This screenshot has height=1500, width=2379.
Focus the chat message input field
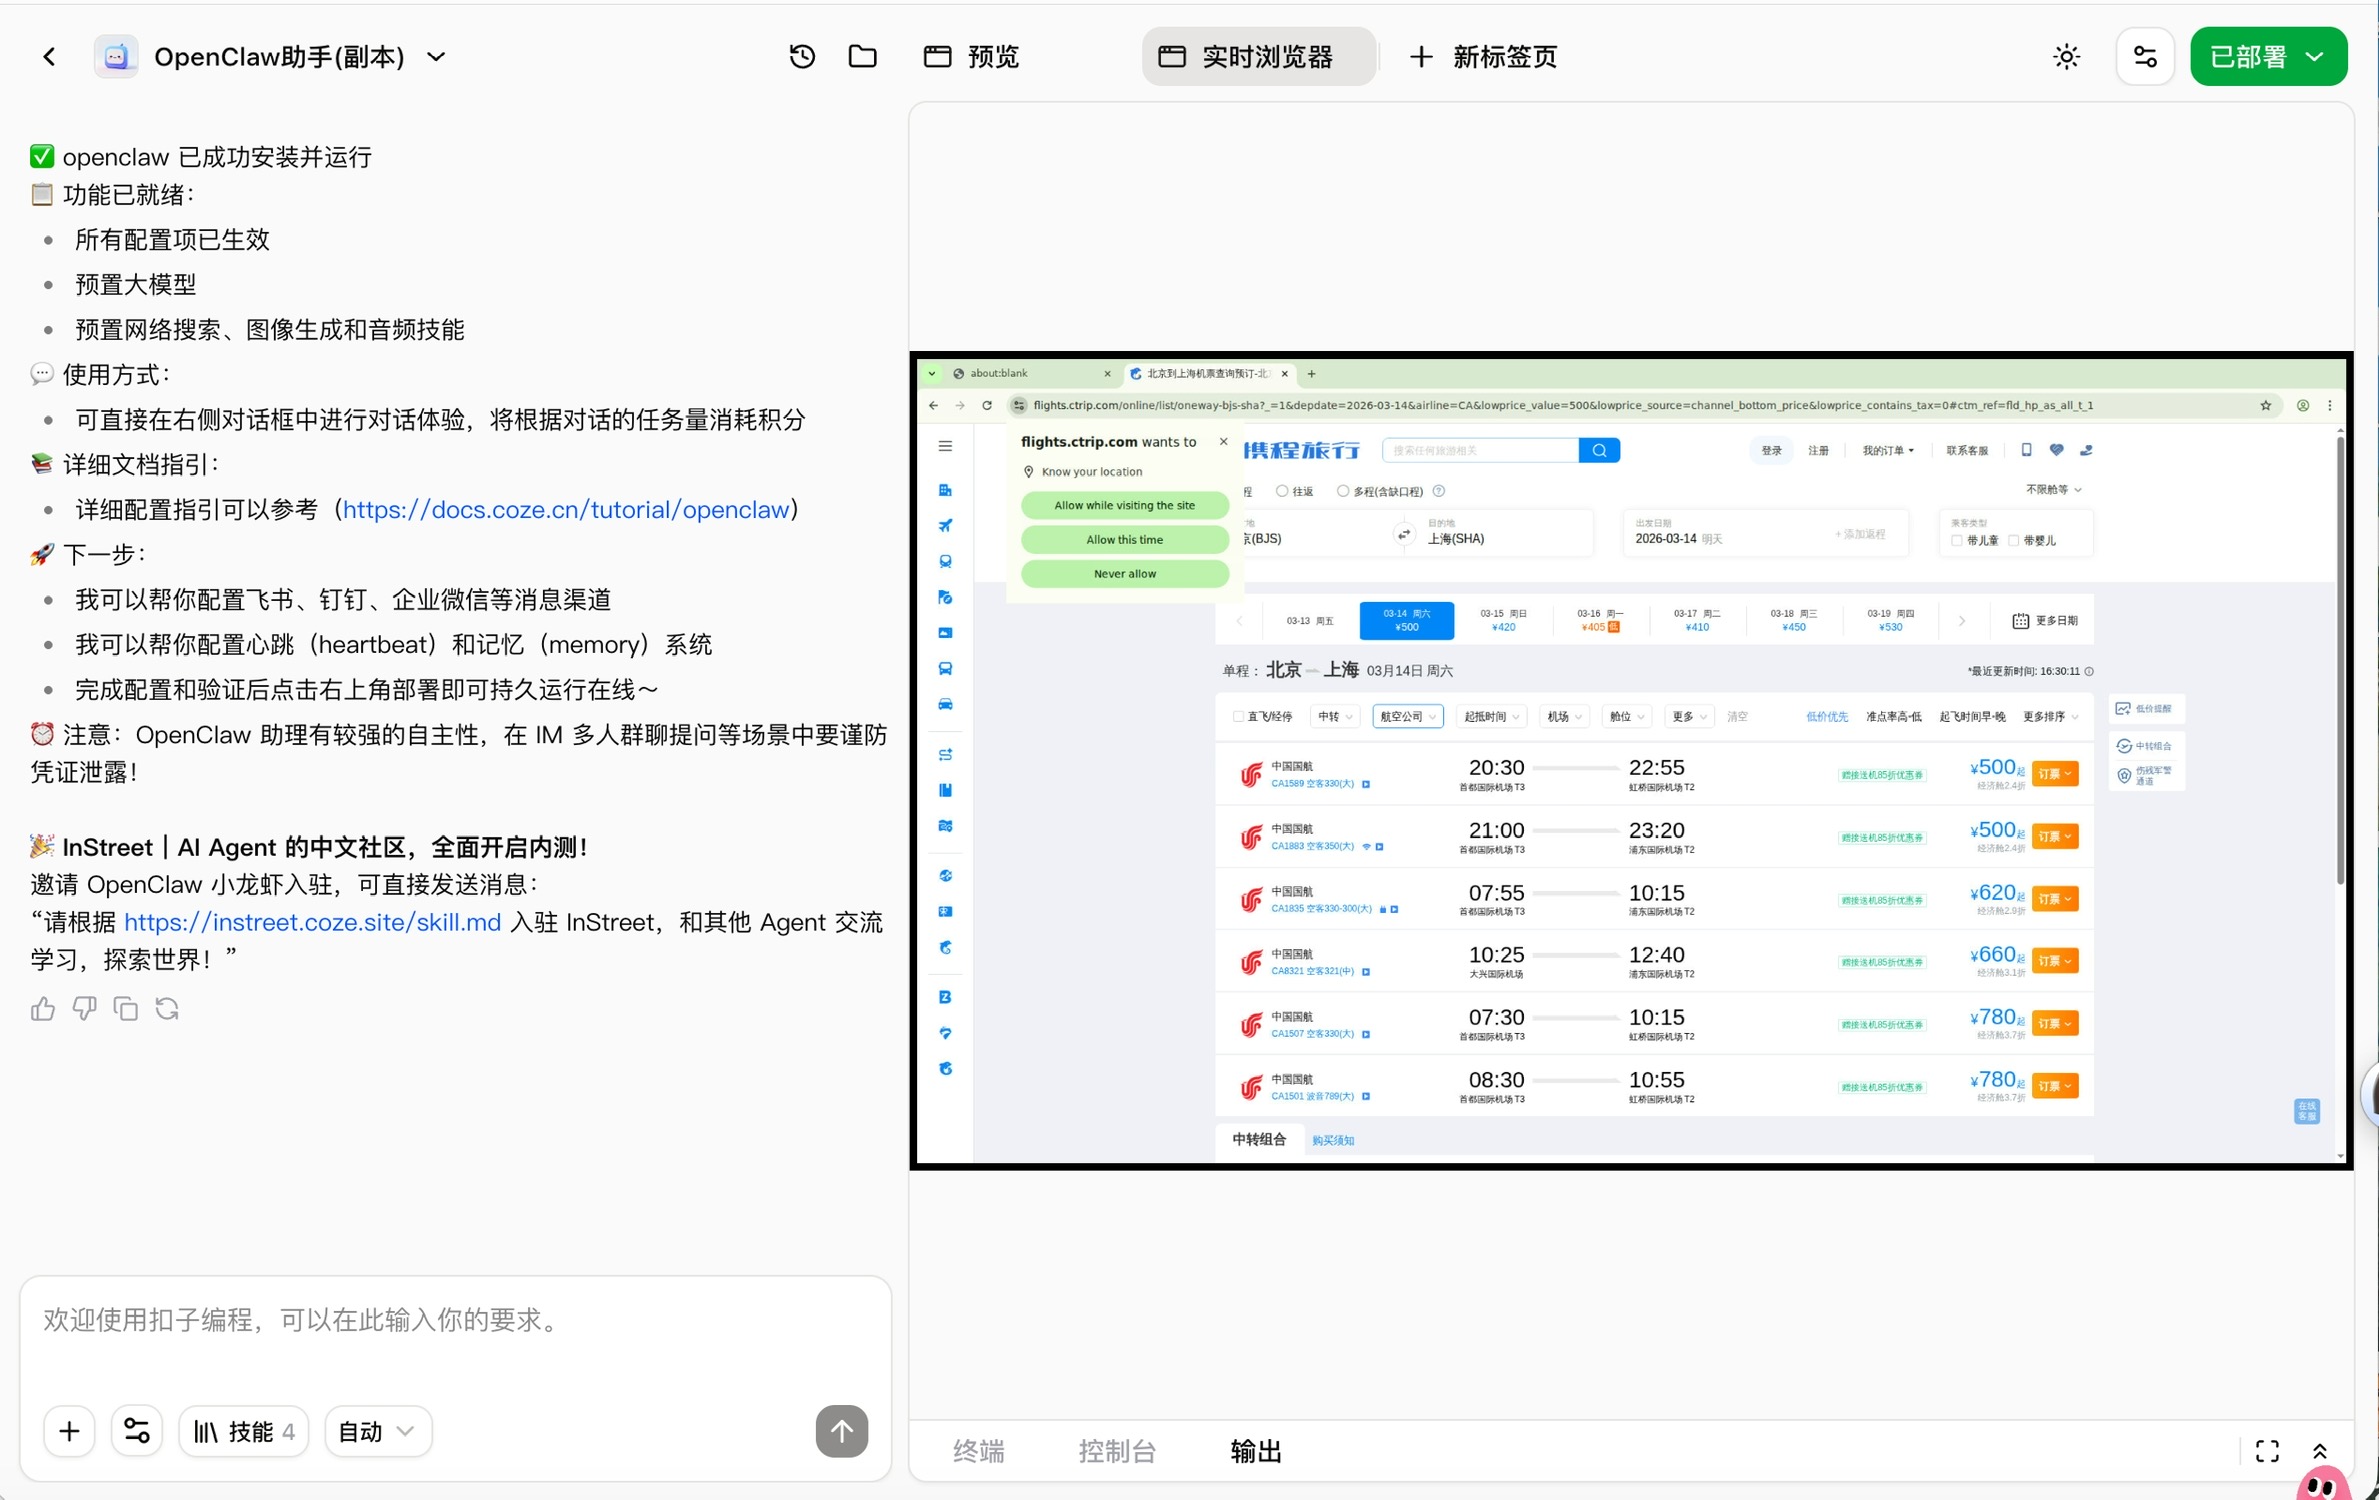(455, 1320)
